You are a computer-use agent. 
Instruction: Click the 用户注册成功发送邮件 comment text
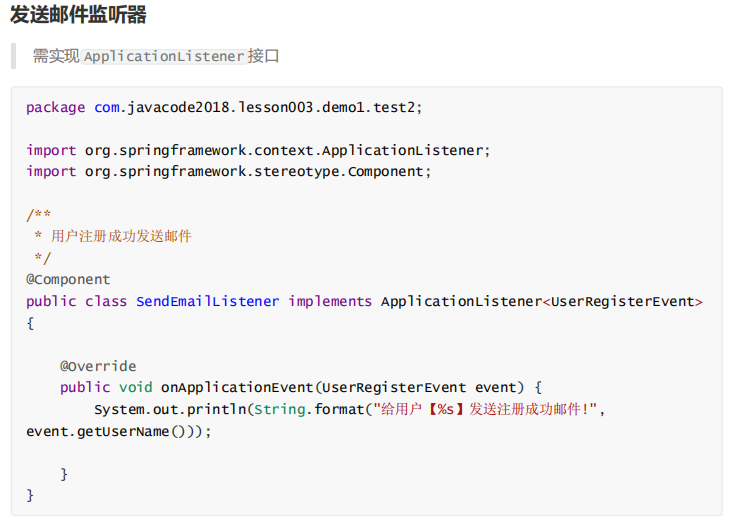tap(121, 236)
